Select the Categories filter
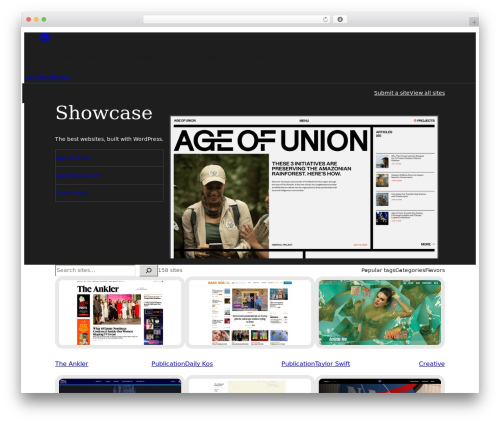The image size is (500, 423). click(x=410, y=270)
